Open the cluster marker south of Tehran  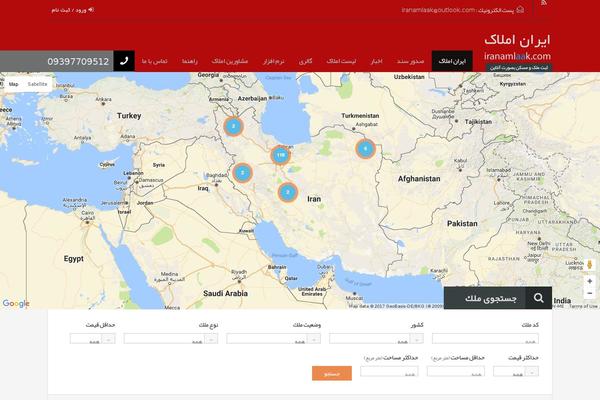click(x=288, y=192)
